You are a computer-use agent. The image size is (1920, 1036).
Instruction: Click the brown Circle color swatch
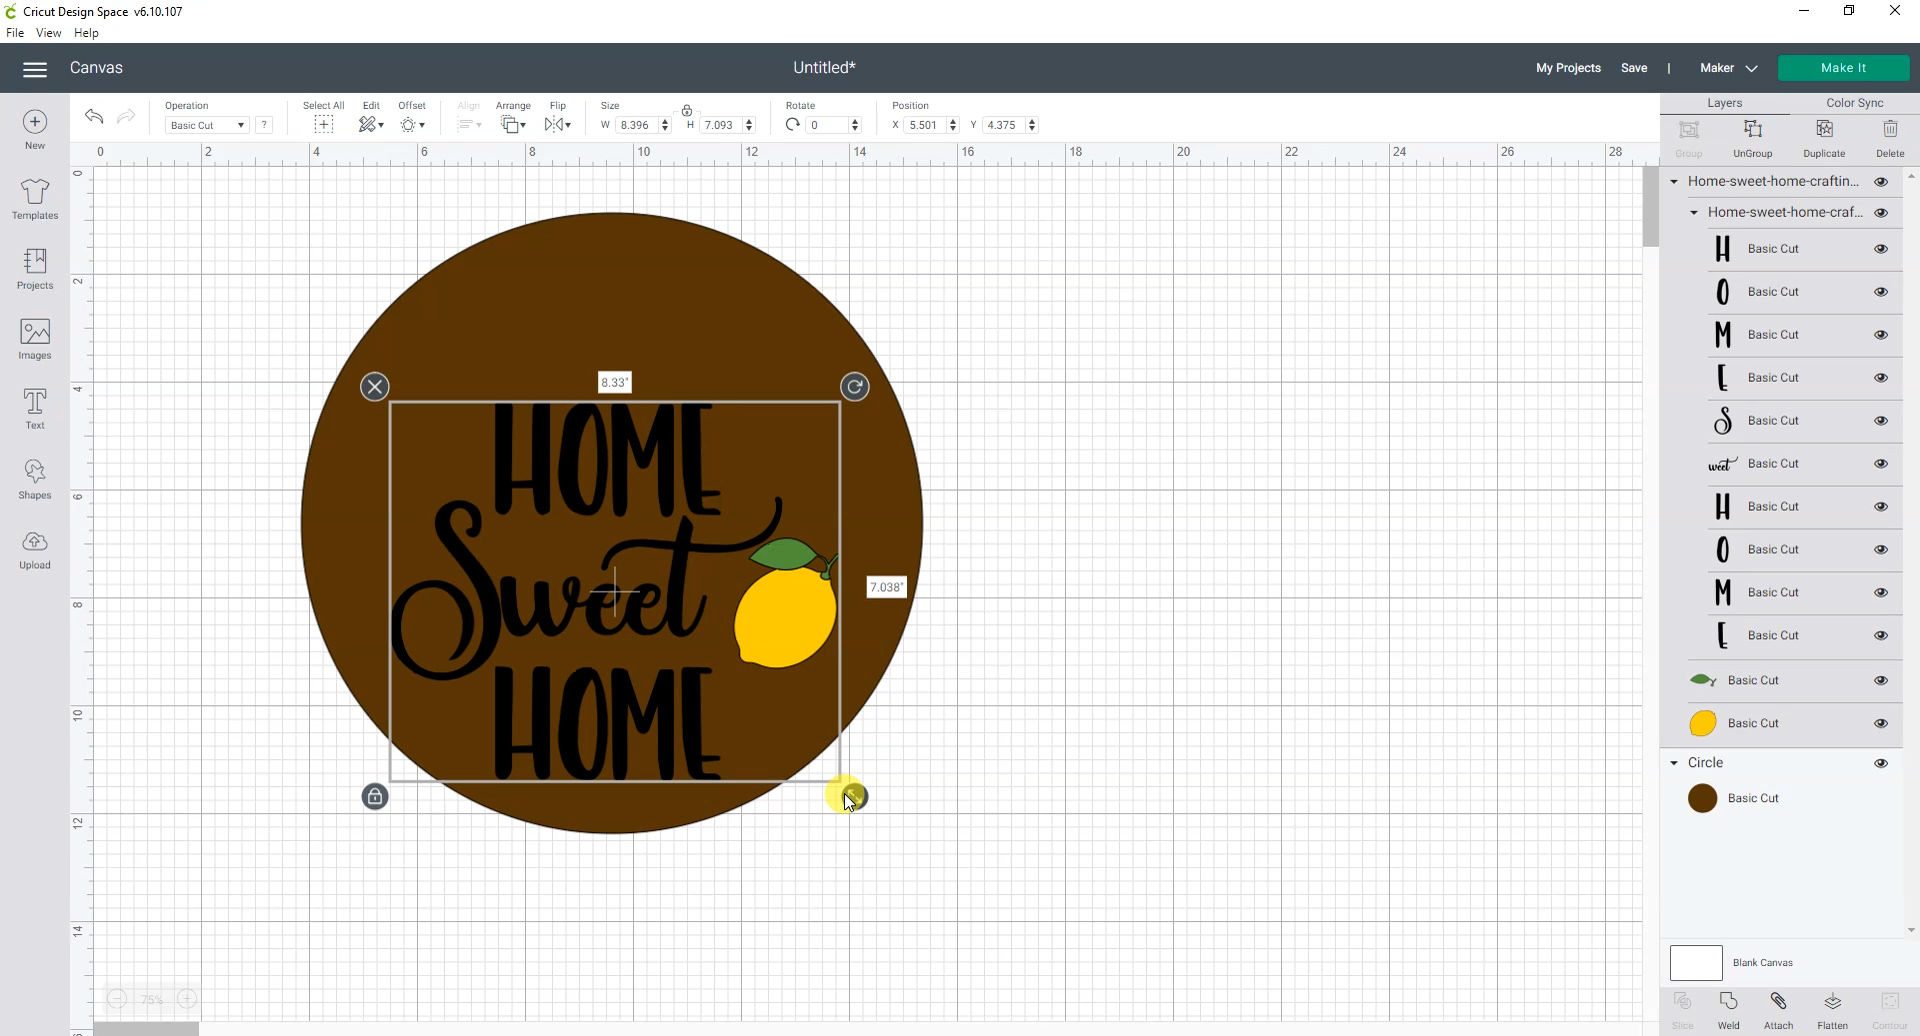coord(1702,798)
